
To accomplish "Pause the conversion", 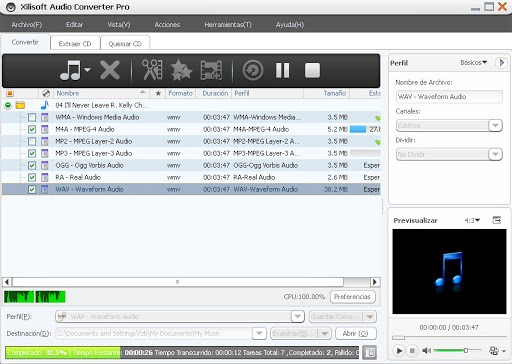I will [x=282, y=70].
